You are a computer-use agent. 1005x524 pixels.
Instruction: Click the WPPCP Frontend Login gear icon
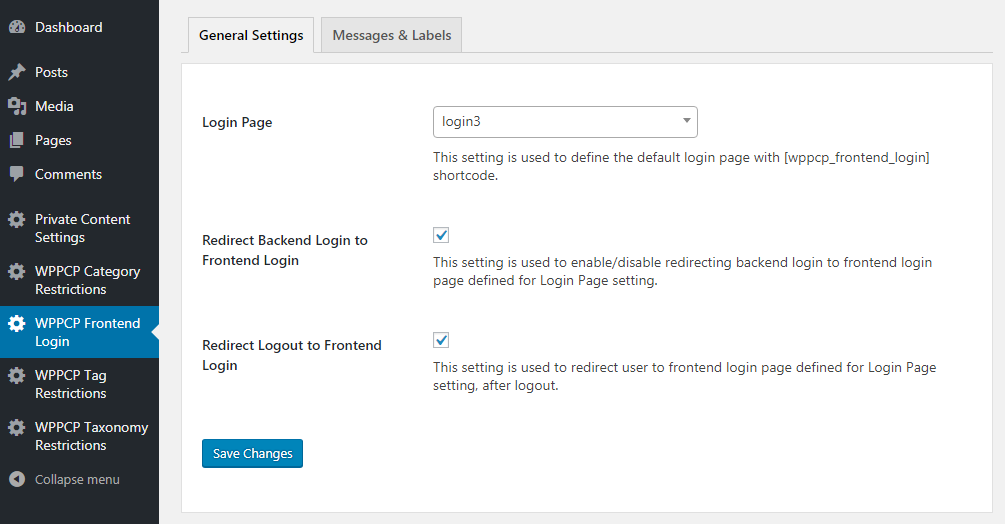pyautogui.click(x=17, y=323)
